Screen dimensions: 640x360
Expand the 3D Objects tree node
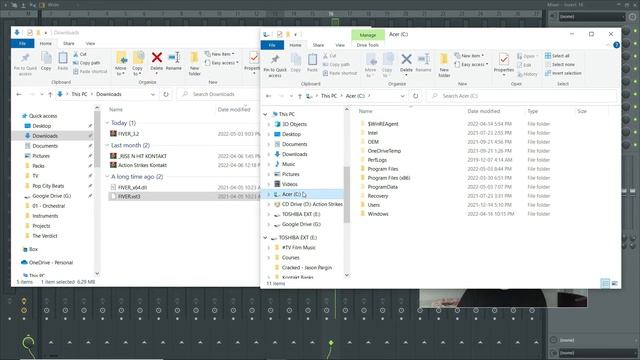pos(269,124)
